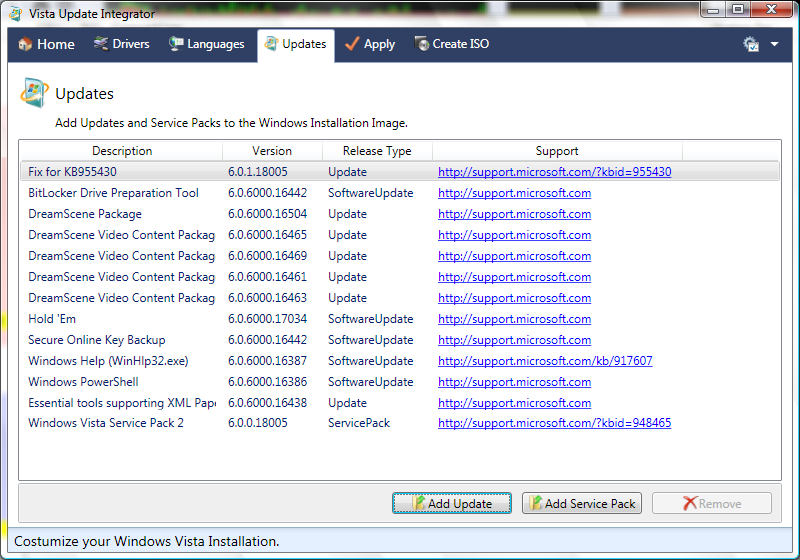Switch to the Drivers tab
The width and height of the screenshot is (800, 560).
click(x=121, y=44)
